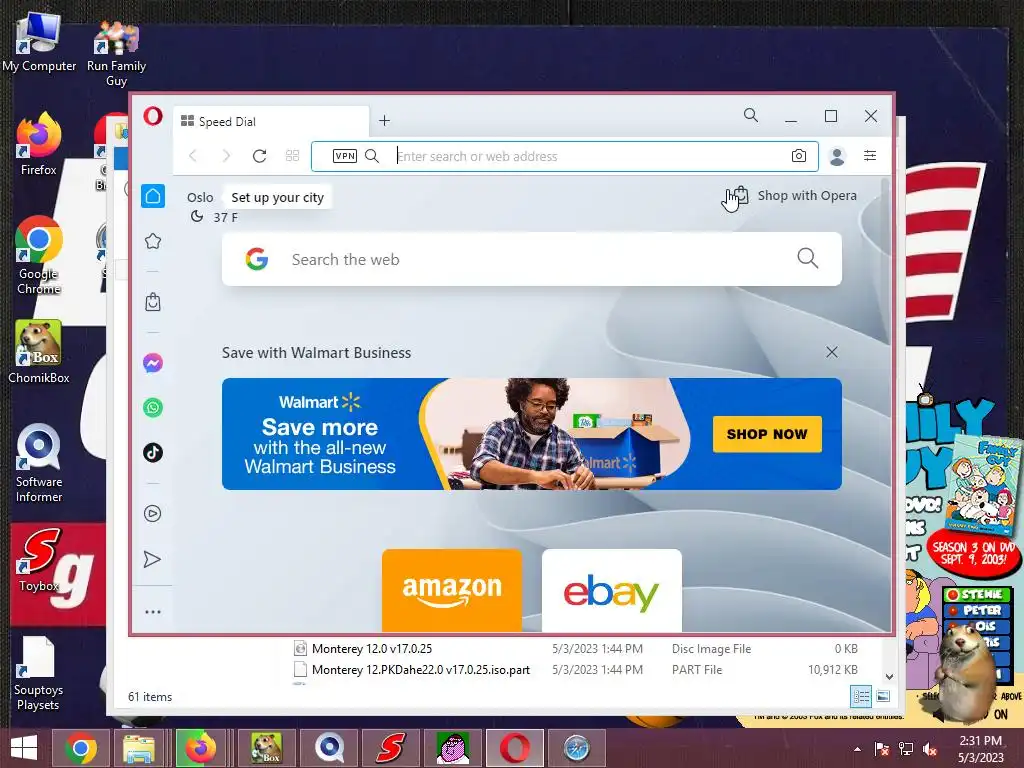
Task: Click Explorer scrollbar down arrow
Action: click(x=889, y=677)
